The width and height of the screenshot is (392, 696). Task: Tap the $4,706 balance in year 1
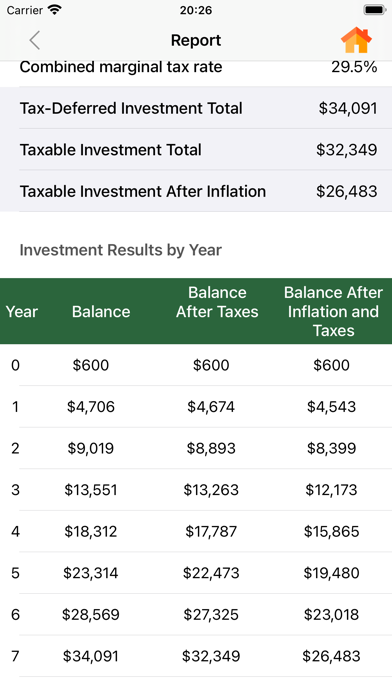pyautogui.click(x=91, y=407)
